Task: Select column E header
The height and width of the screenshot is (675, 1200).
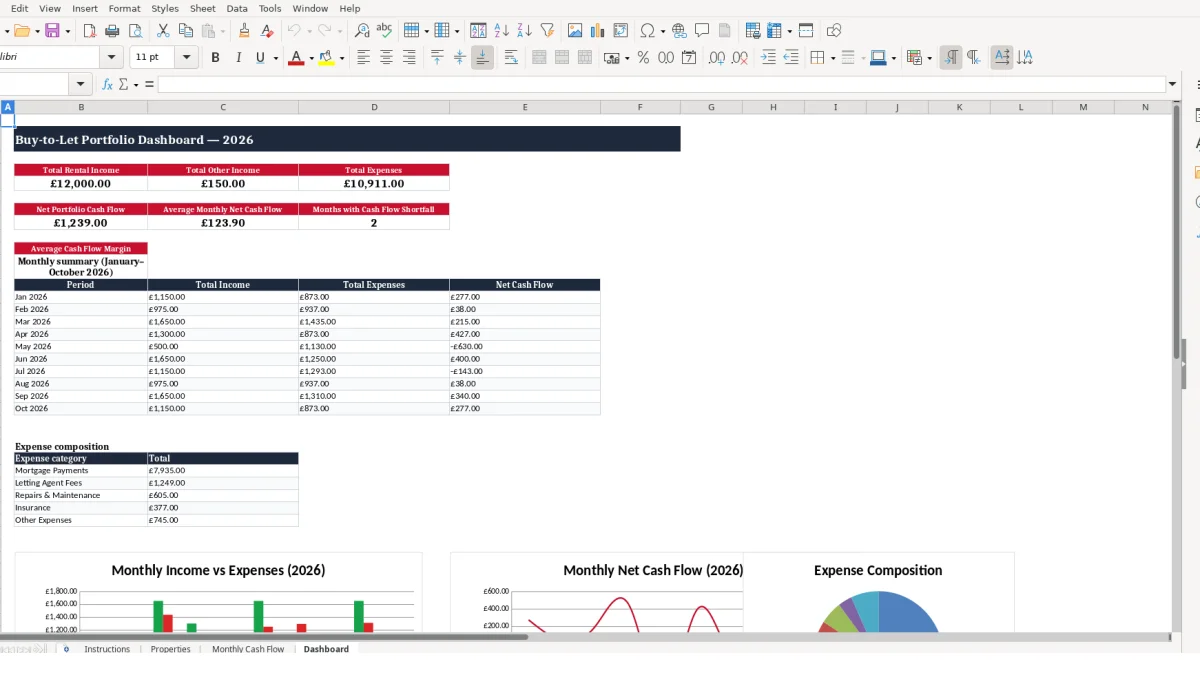Action: pos(525,107)
